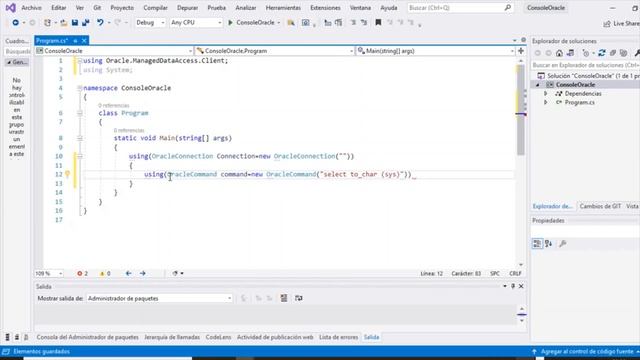Click the open file folder icon

click(64, 23)
